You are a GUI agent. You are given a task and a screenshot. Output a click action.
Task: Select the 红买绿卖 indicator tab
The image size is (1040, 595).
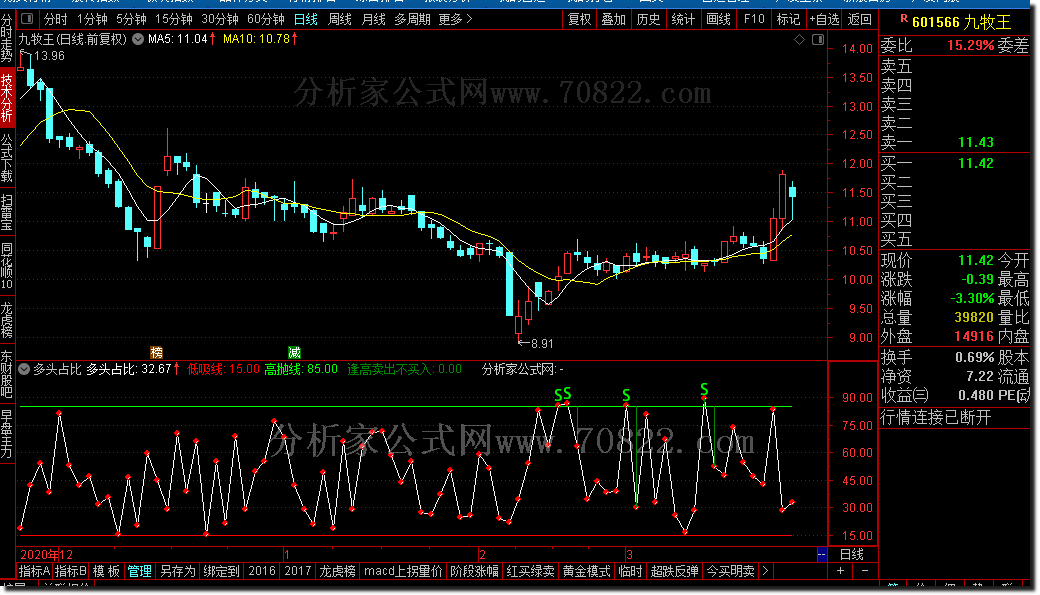click(531, 570)
